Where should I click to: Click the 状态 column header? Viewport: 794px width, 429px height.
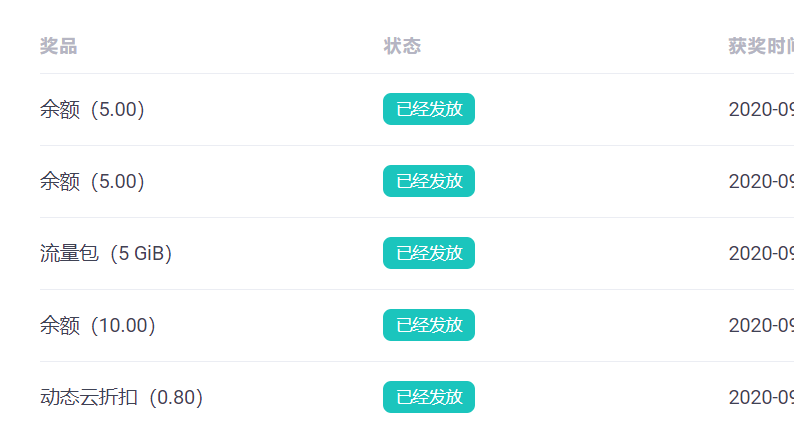pyautogui.click(x=402, y=46)
